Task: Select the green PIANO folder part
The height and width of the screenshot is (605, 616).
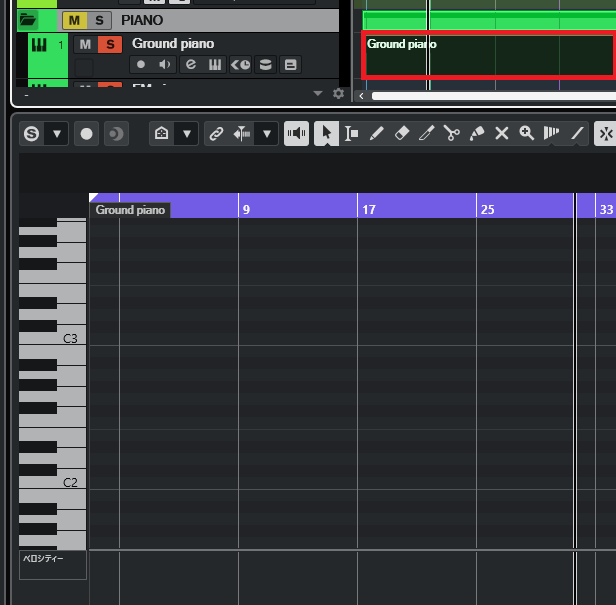Action: click(x=490, y=20)
